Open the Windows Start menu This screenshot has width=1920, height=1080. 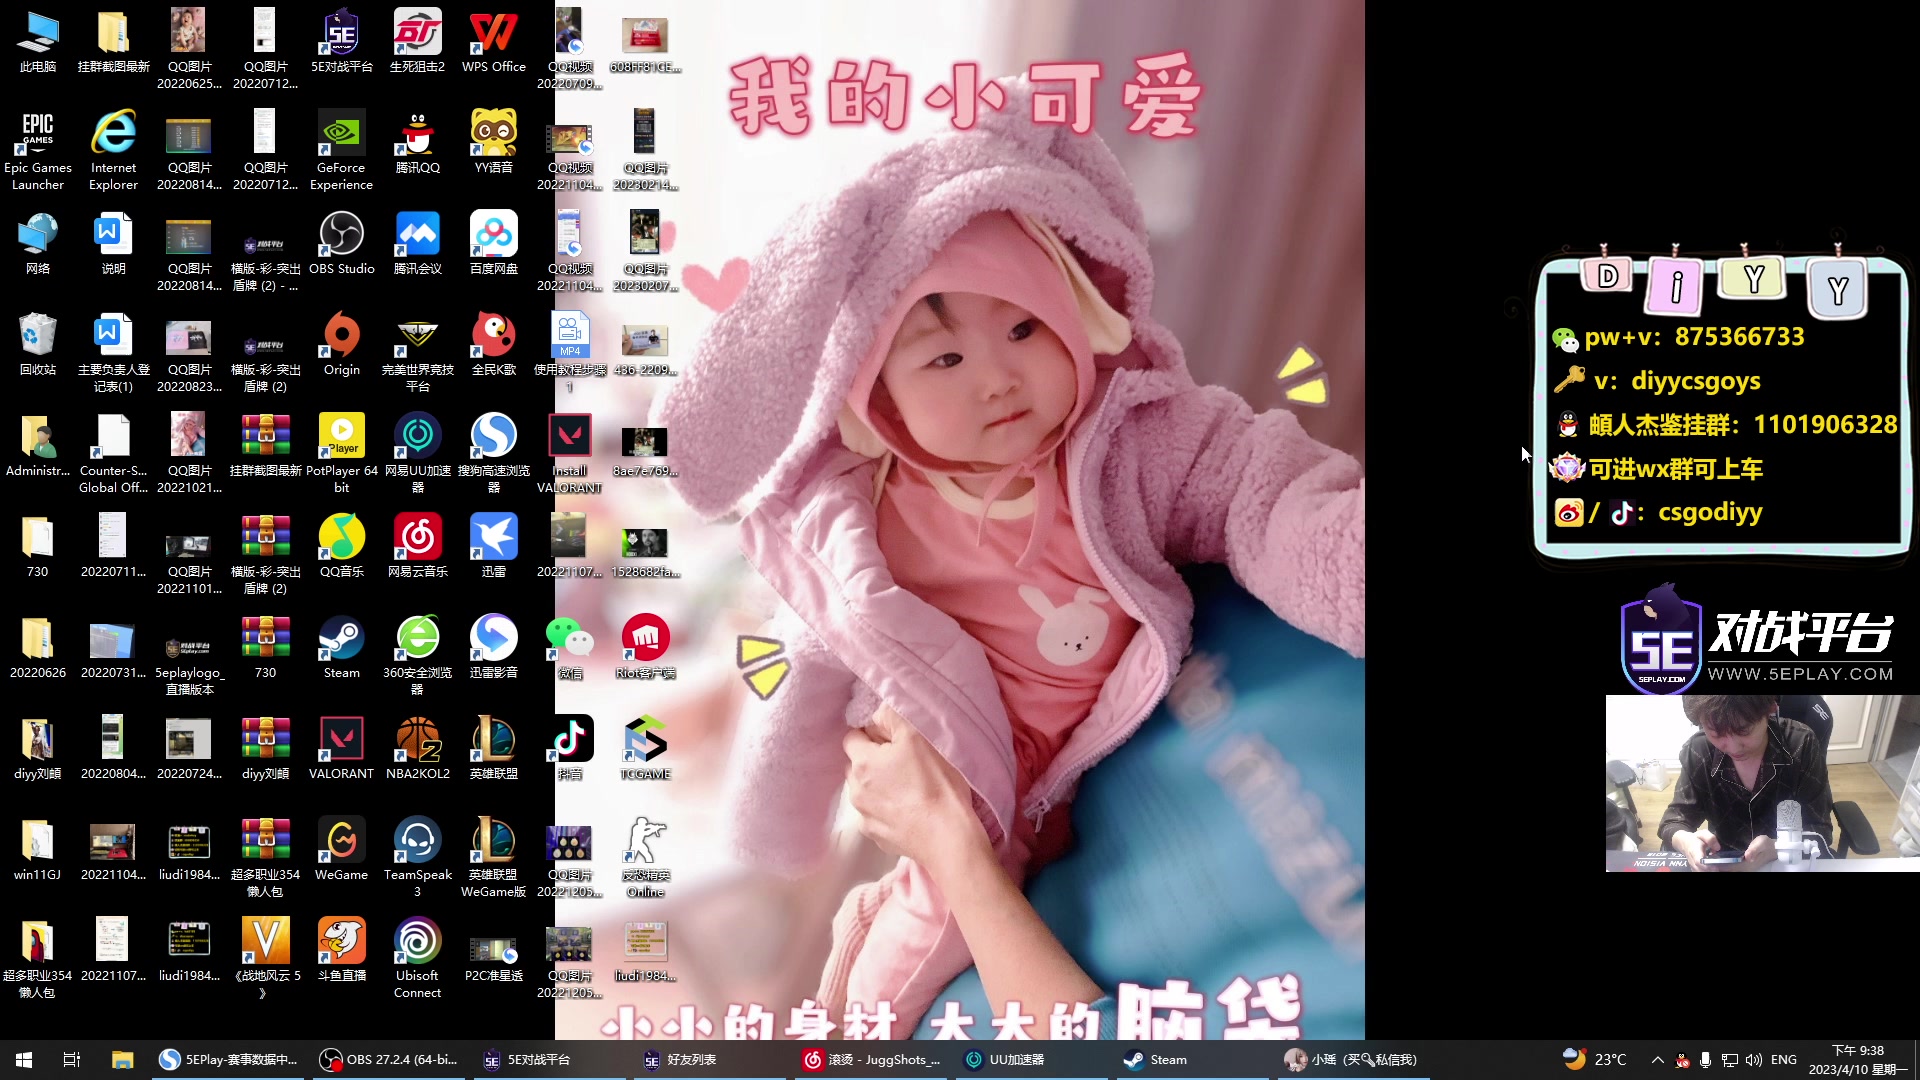pyautogui.click(x=24, y=1060)
